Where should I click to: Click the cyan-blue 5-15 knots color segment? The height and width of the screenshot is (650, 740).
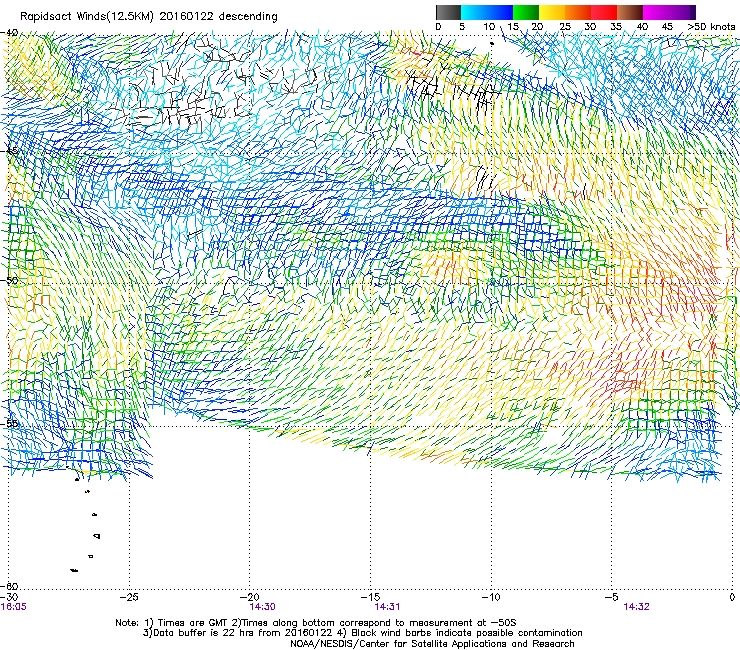pos(487,12)
